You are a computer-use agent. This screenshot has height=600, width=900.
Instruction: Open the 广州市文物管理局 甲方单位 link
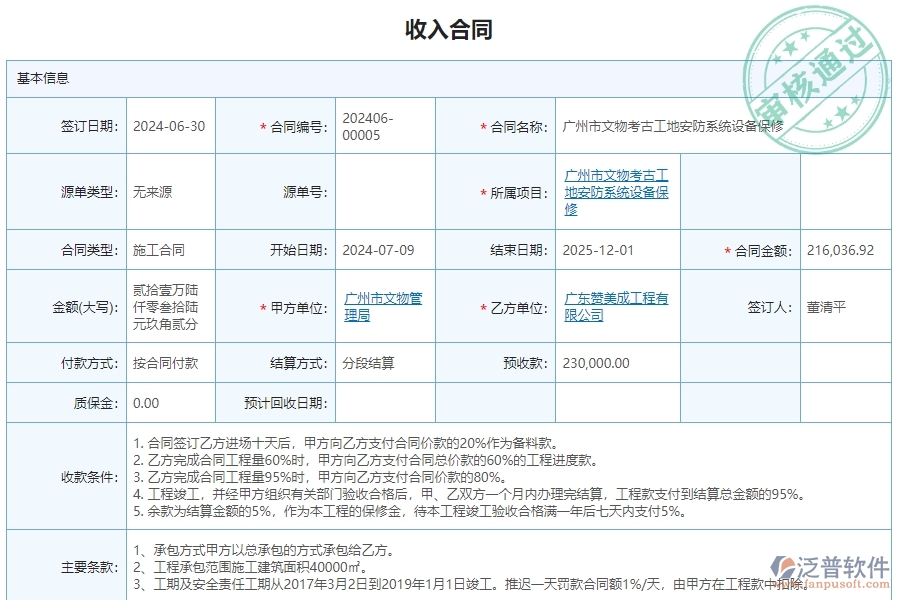(x=384, y=307)
